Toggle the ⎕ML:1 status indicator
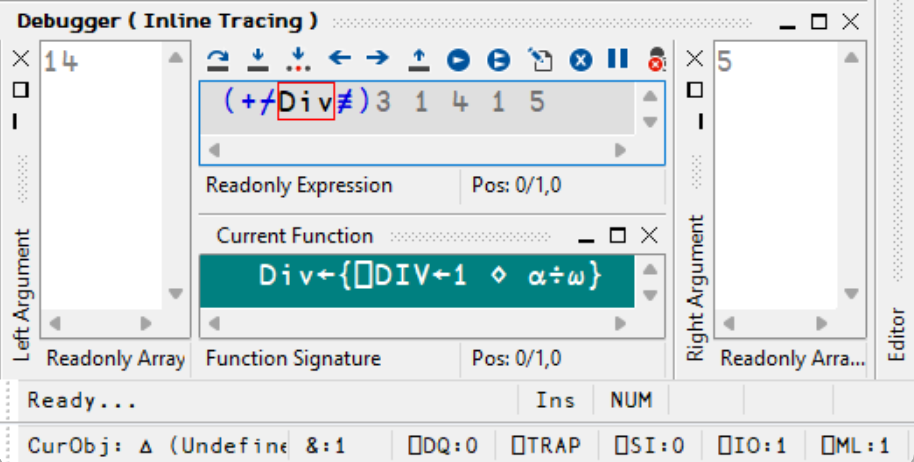Screen dimensions: 914x462 [x=855, y=445]
